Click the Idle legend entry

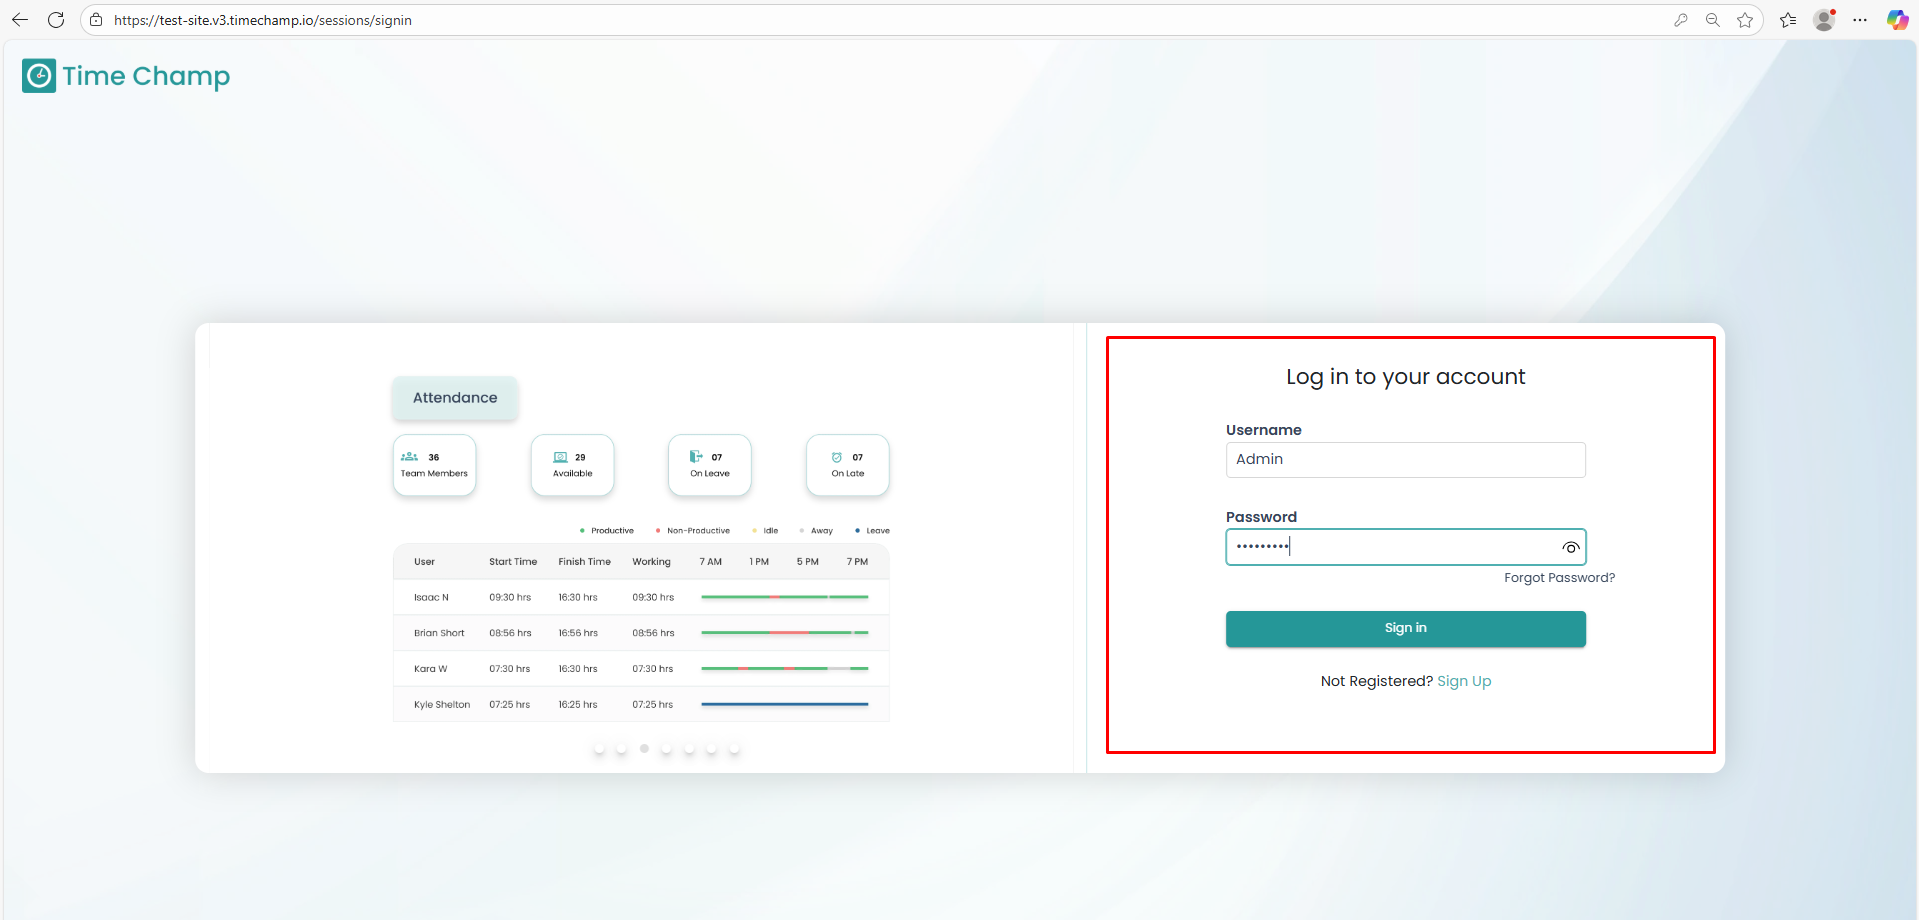765,531
